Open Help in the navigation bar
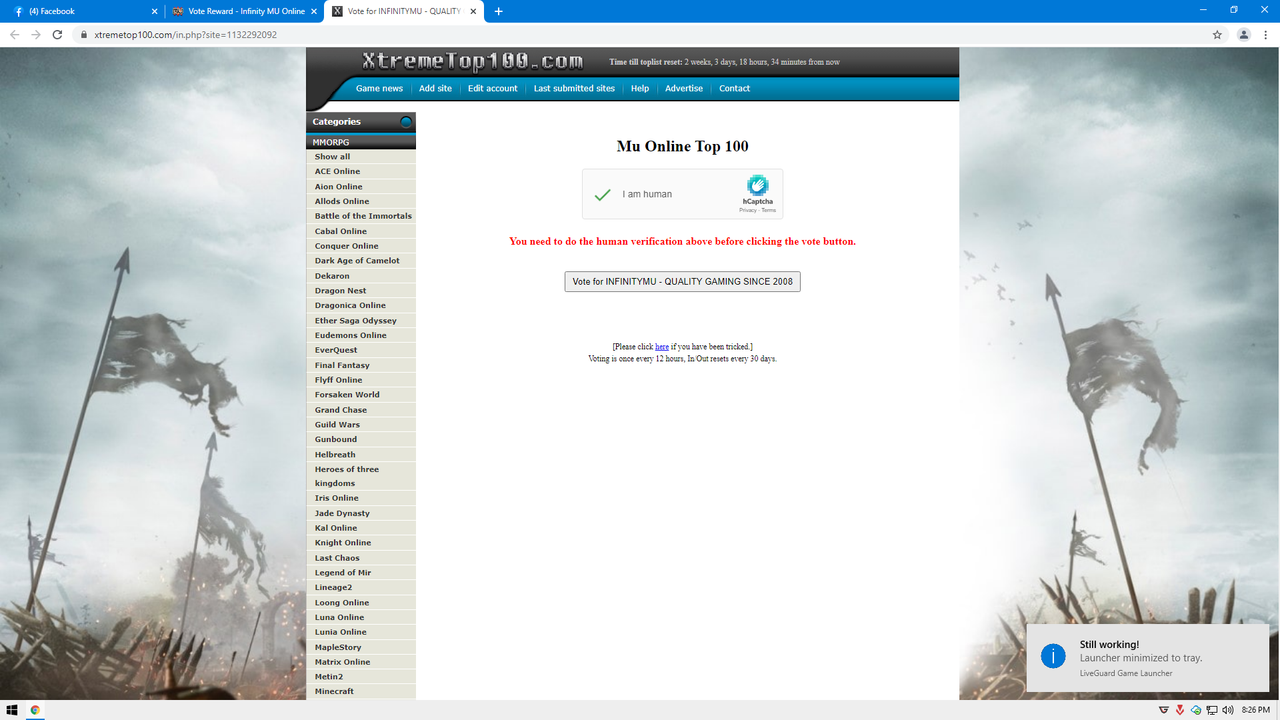This screenshot has height=720, width=1280. [640, 88]
